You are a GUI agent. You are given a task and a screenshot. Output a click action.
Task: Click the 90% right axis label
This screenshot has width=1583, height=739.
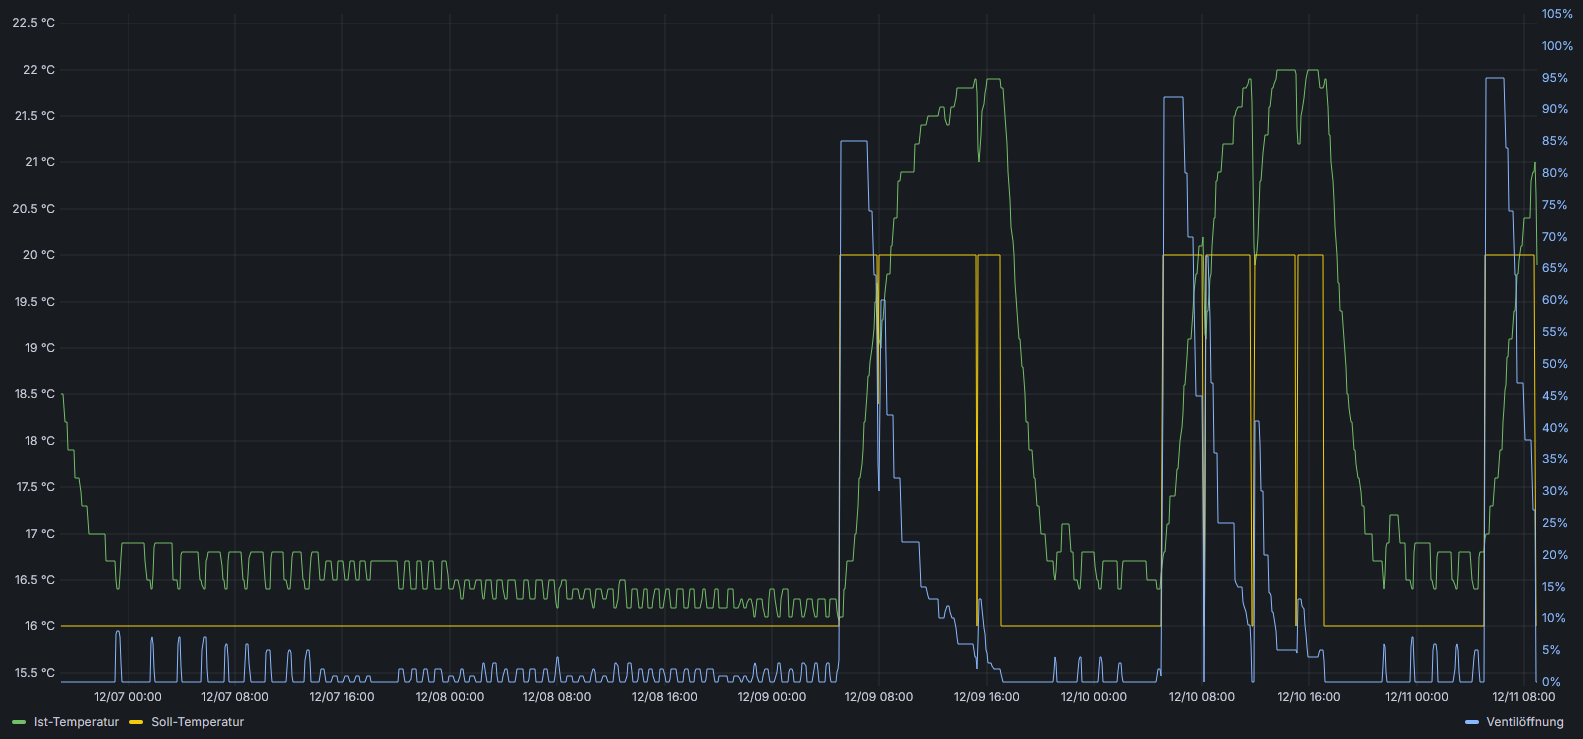click(x=1555, y=109)
